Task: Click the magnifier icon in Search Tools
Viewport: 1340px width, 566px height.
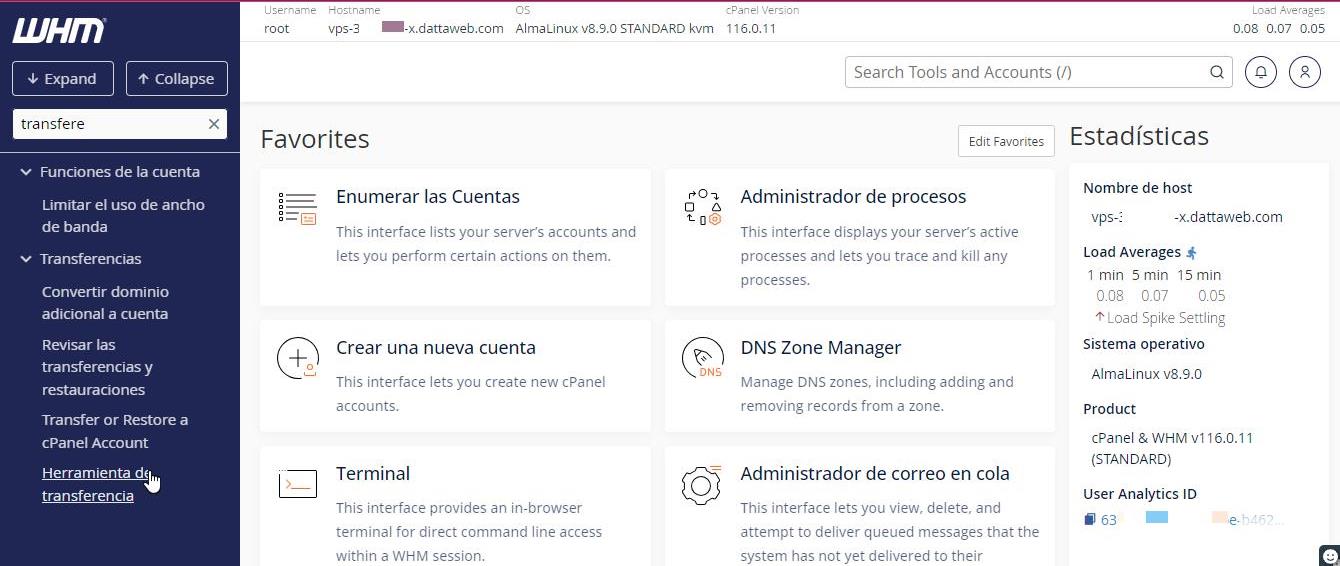Action: point(1216,72)
